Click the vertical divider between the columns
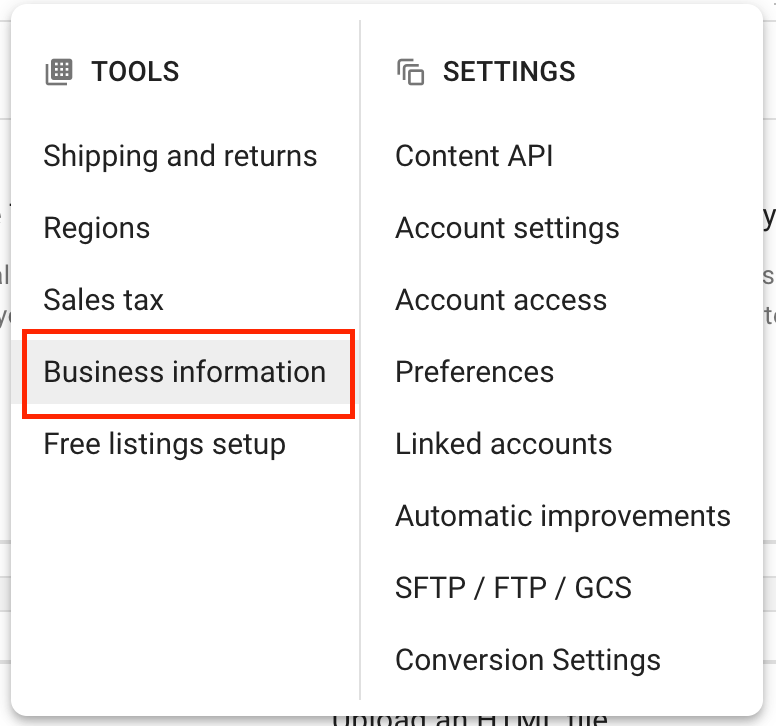This screenshot has width=776, height=726. point(360,360)
